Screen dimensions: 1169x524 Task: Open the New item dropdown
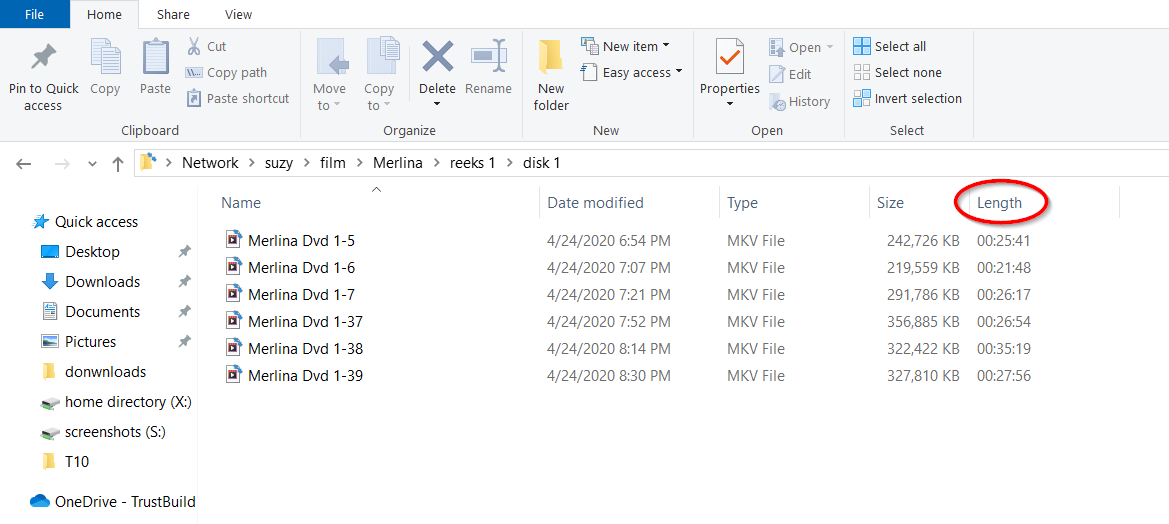point(625,47)
